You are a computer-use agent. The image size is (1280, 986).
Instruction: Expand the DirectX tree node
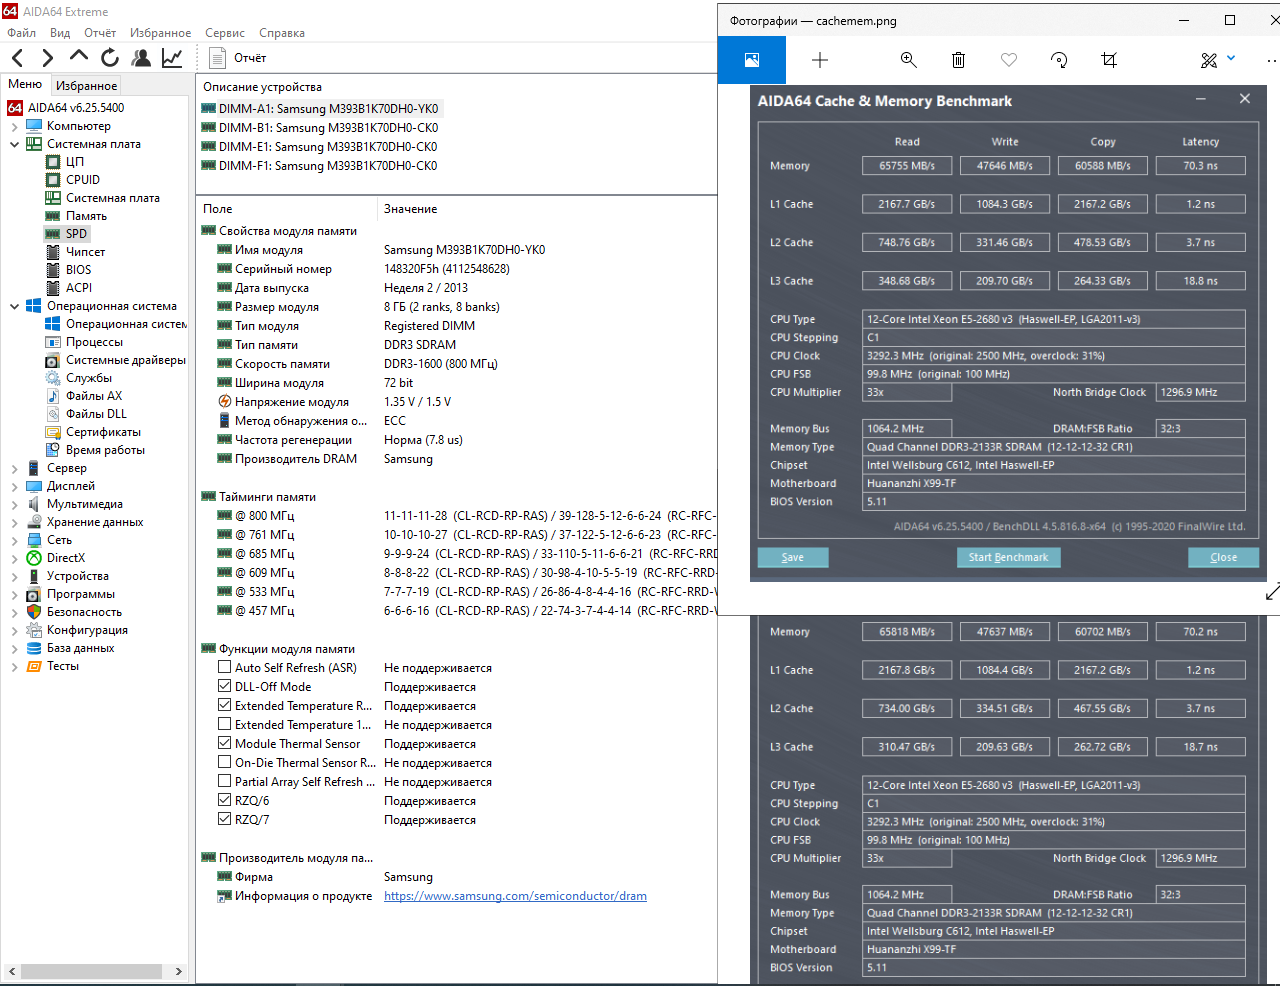pos(14,559)
